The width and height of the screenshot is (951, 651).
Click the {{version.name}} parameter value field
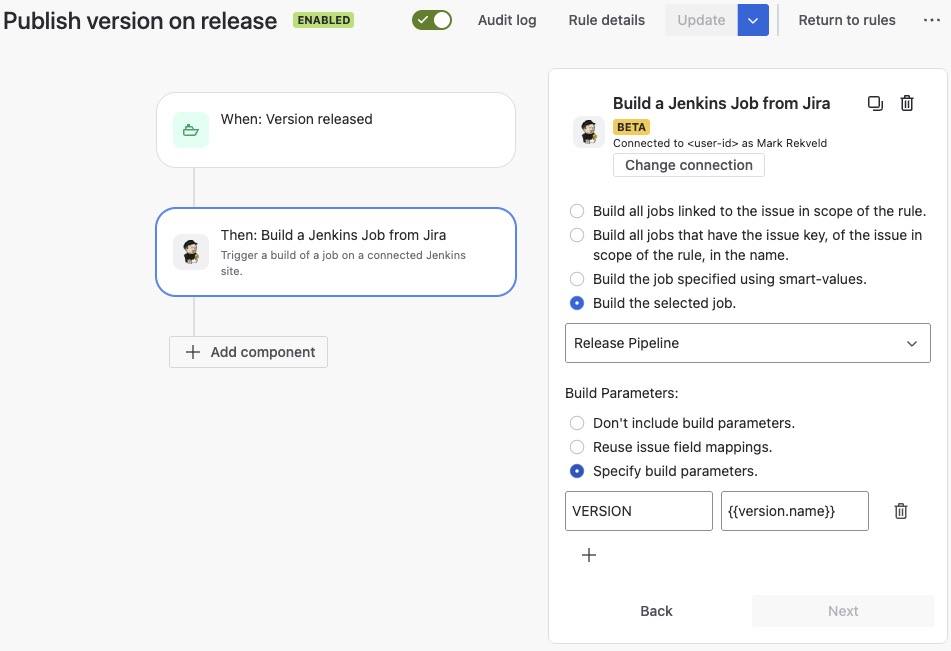tap(795, 511)
